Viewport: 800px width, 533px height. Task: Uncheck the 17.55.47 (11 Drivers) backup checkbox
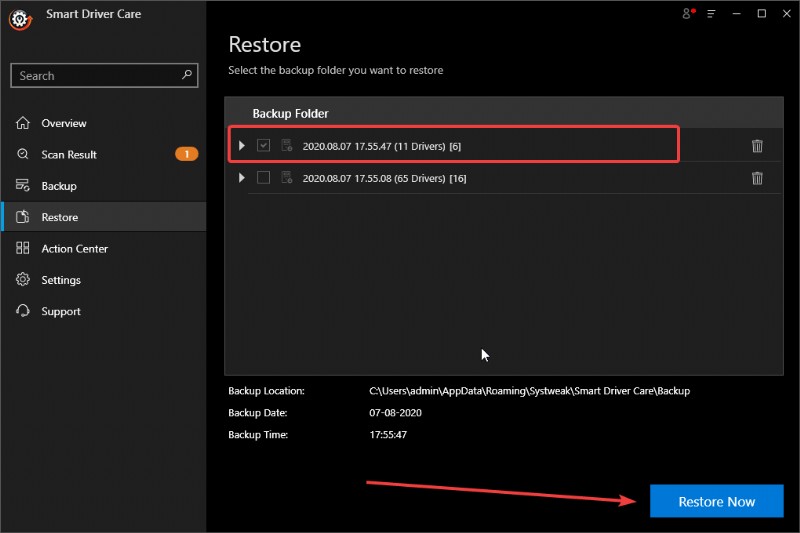coord(263,145)
